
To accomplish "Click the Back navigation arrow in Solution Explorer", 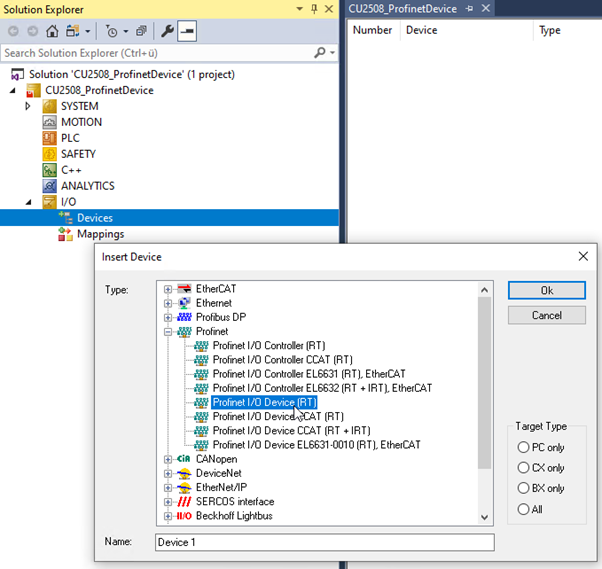I will click(x=13, y=31).
